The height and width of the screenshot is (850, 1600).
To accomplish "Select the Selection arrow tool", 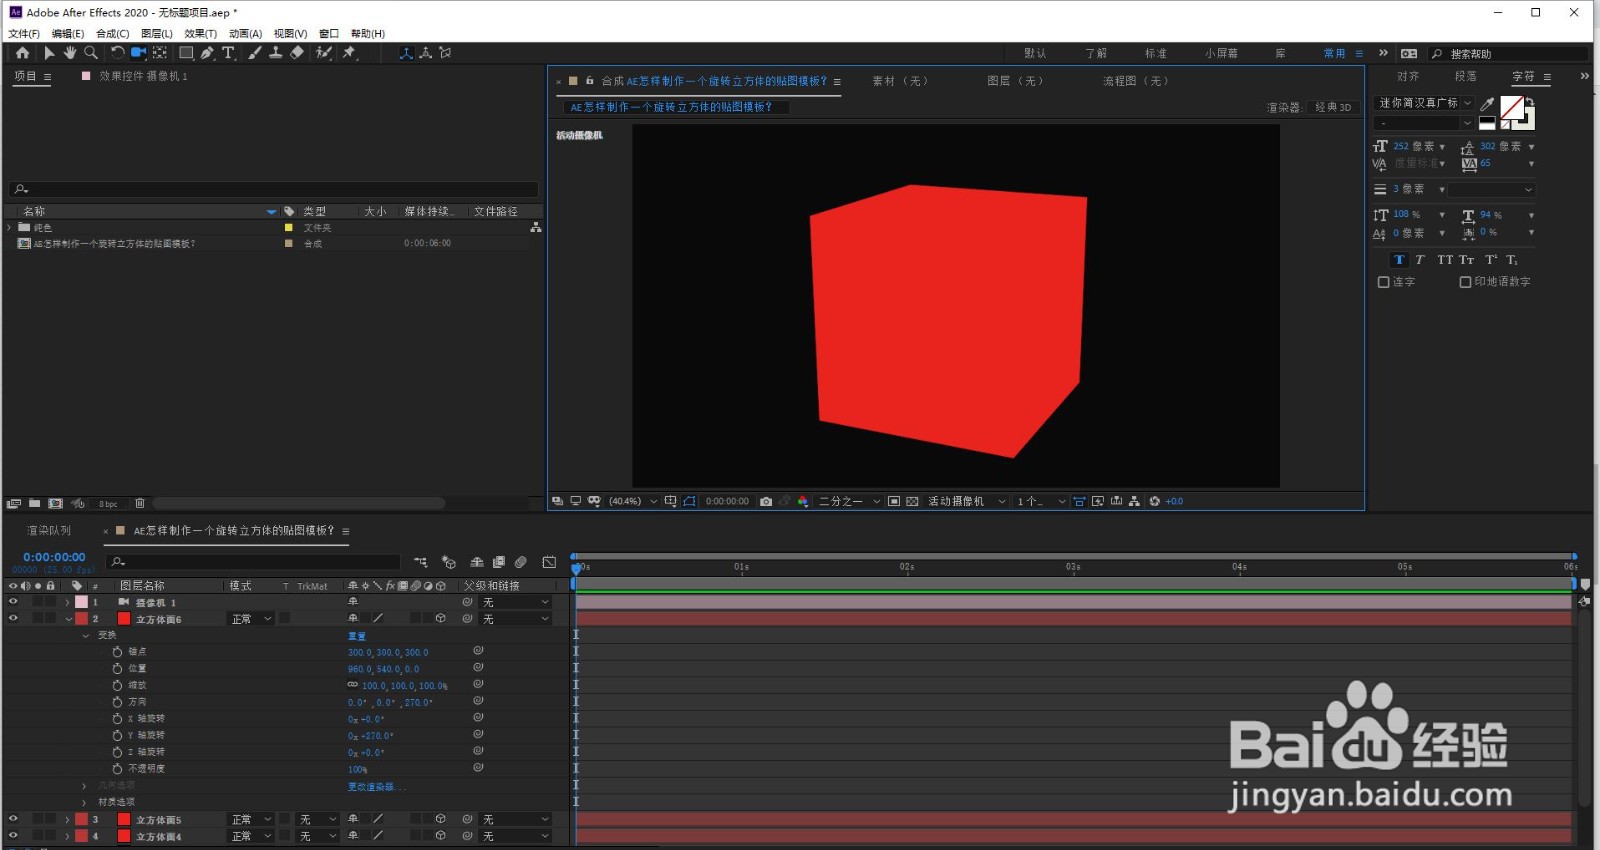I will click(49, 53).
